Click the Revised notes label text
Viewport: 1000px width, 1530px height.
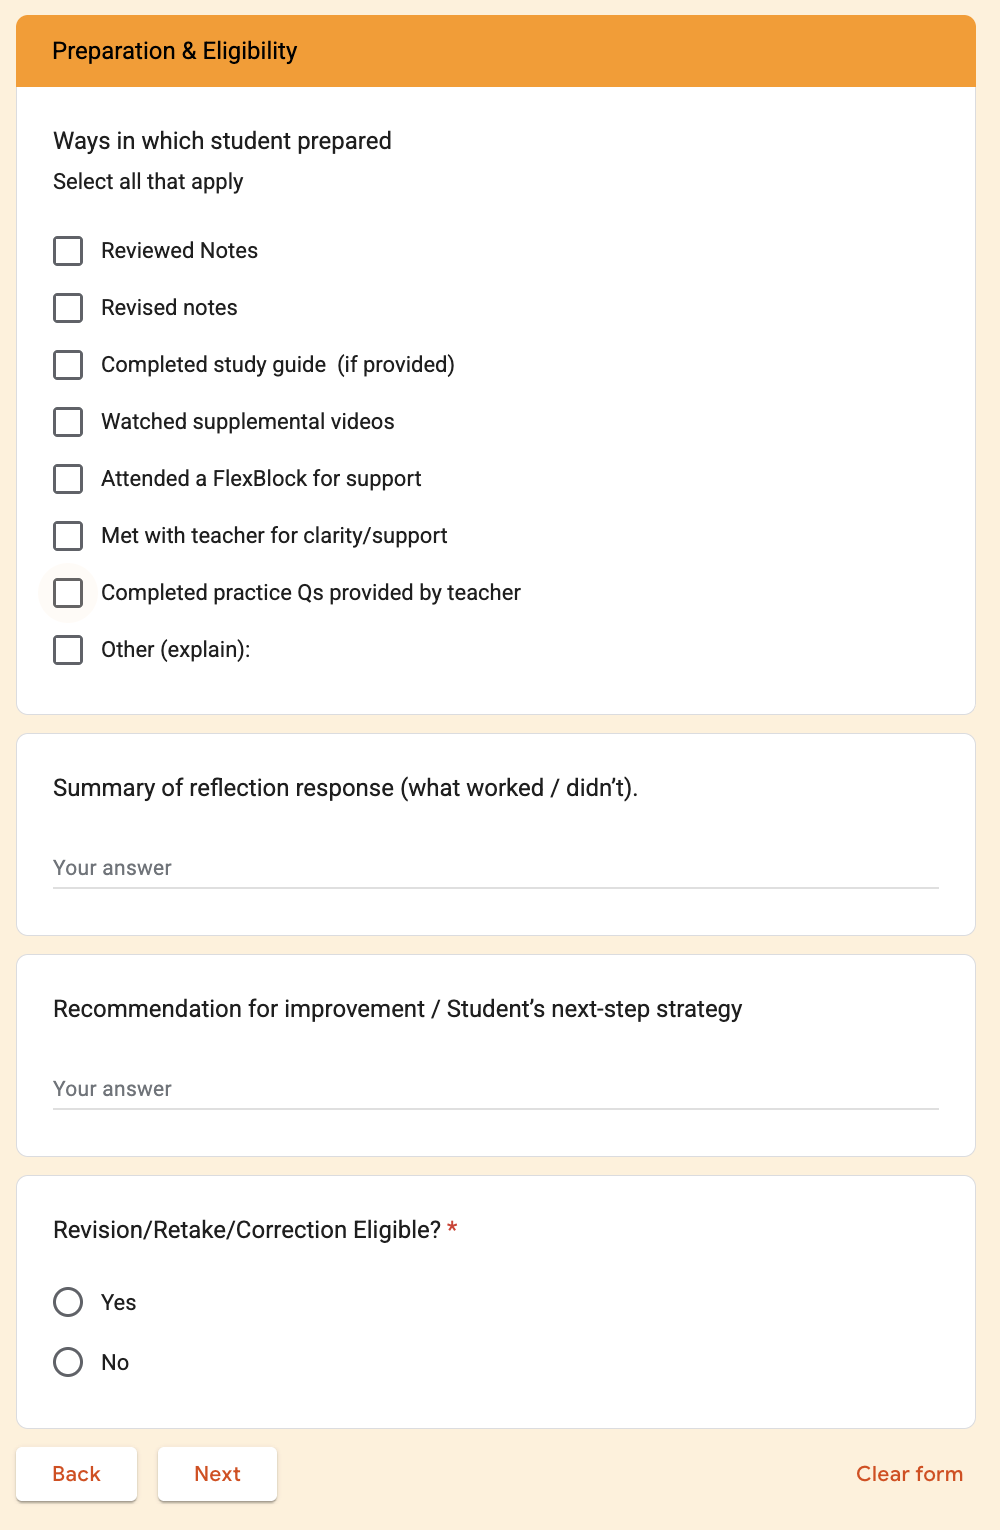169,308
